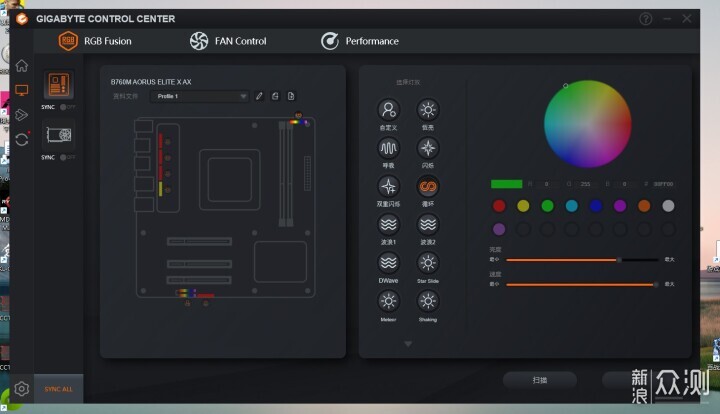Select the 双重闪烁 double flash effect
720x414 pixels.
click(388, 186)
